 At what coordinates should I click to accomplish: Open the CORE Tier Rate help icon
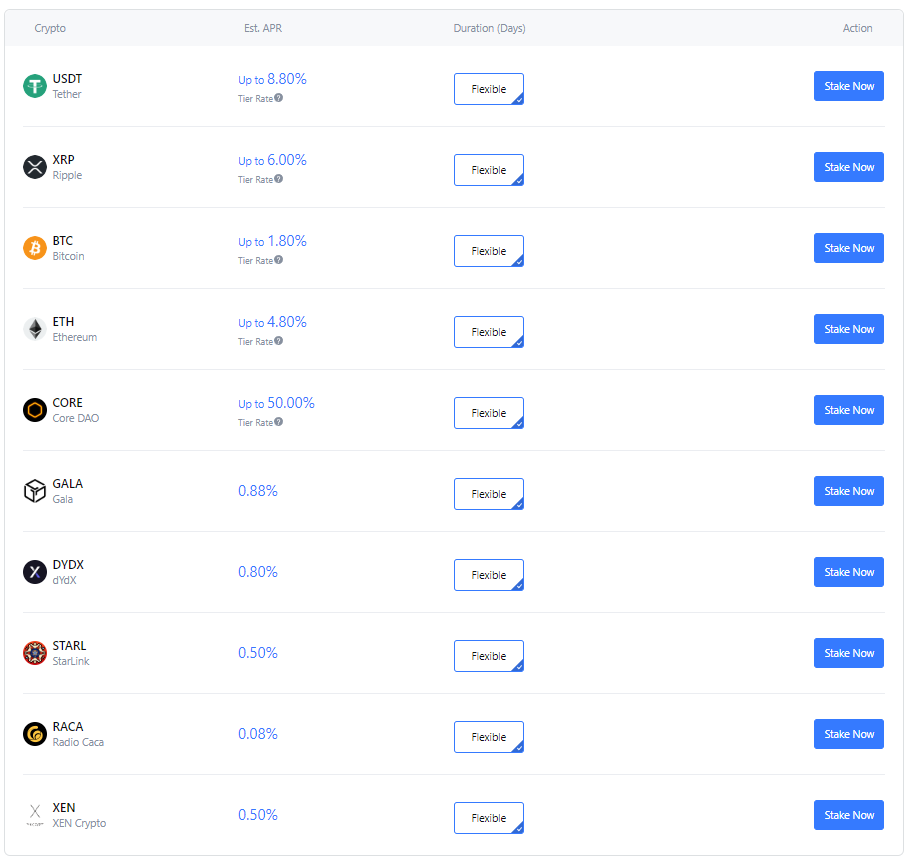(279, 422)
